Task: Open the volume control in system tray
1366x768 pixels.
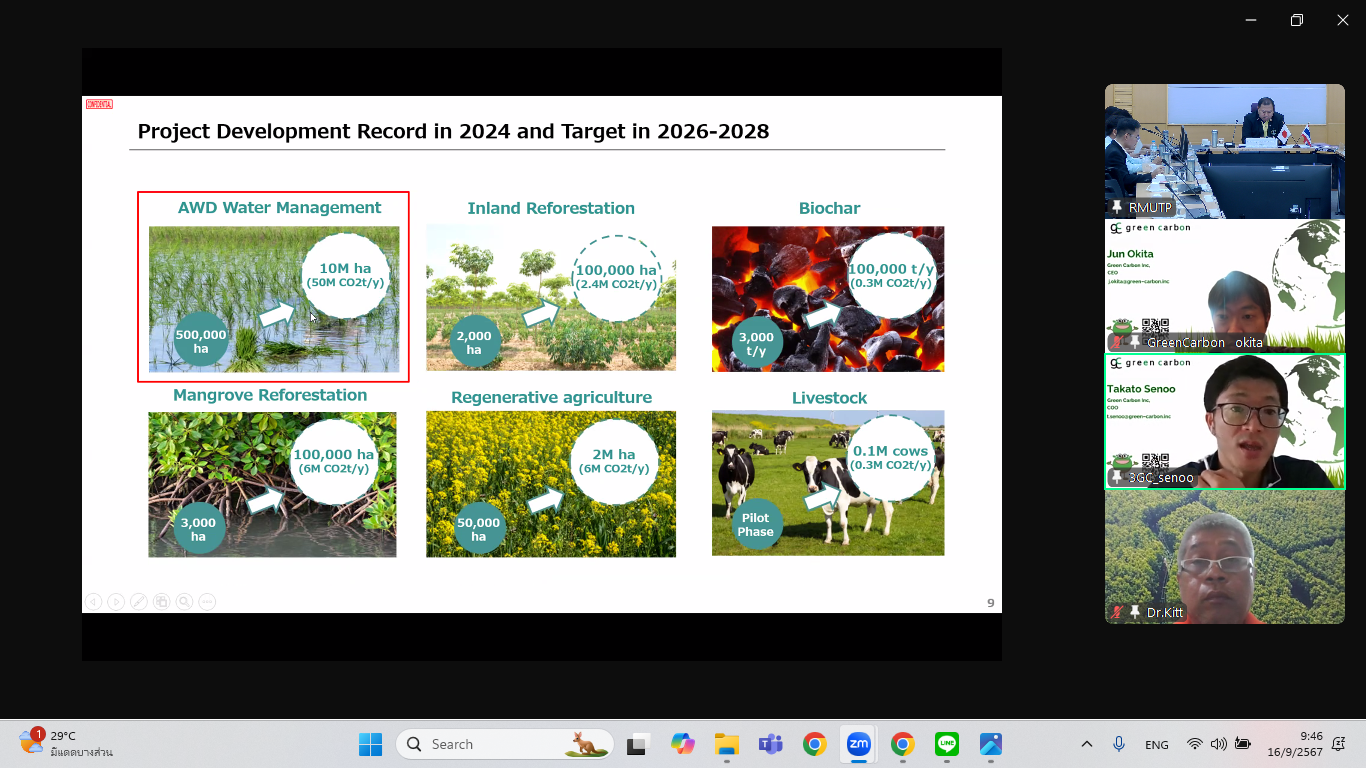Action: pyautogui.click(x=1218, y=744)
